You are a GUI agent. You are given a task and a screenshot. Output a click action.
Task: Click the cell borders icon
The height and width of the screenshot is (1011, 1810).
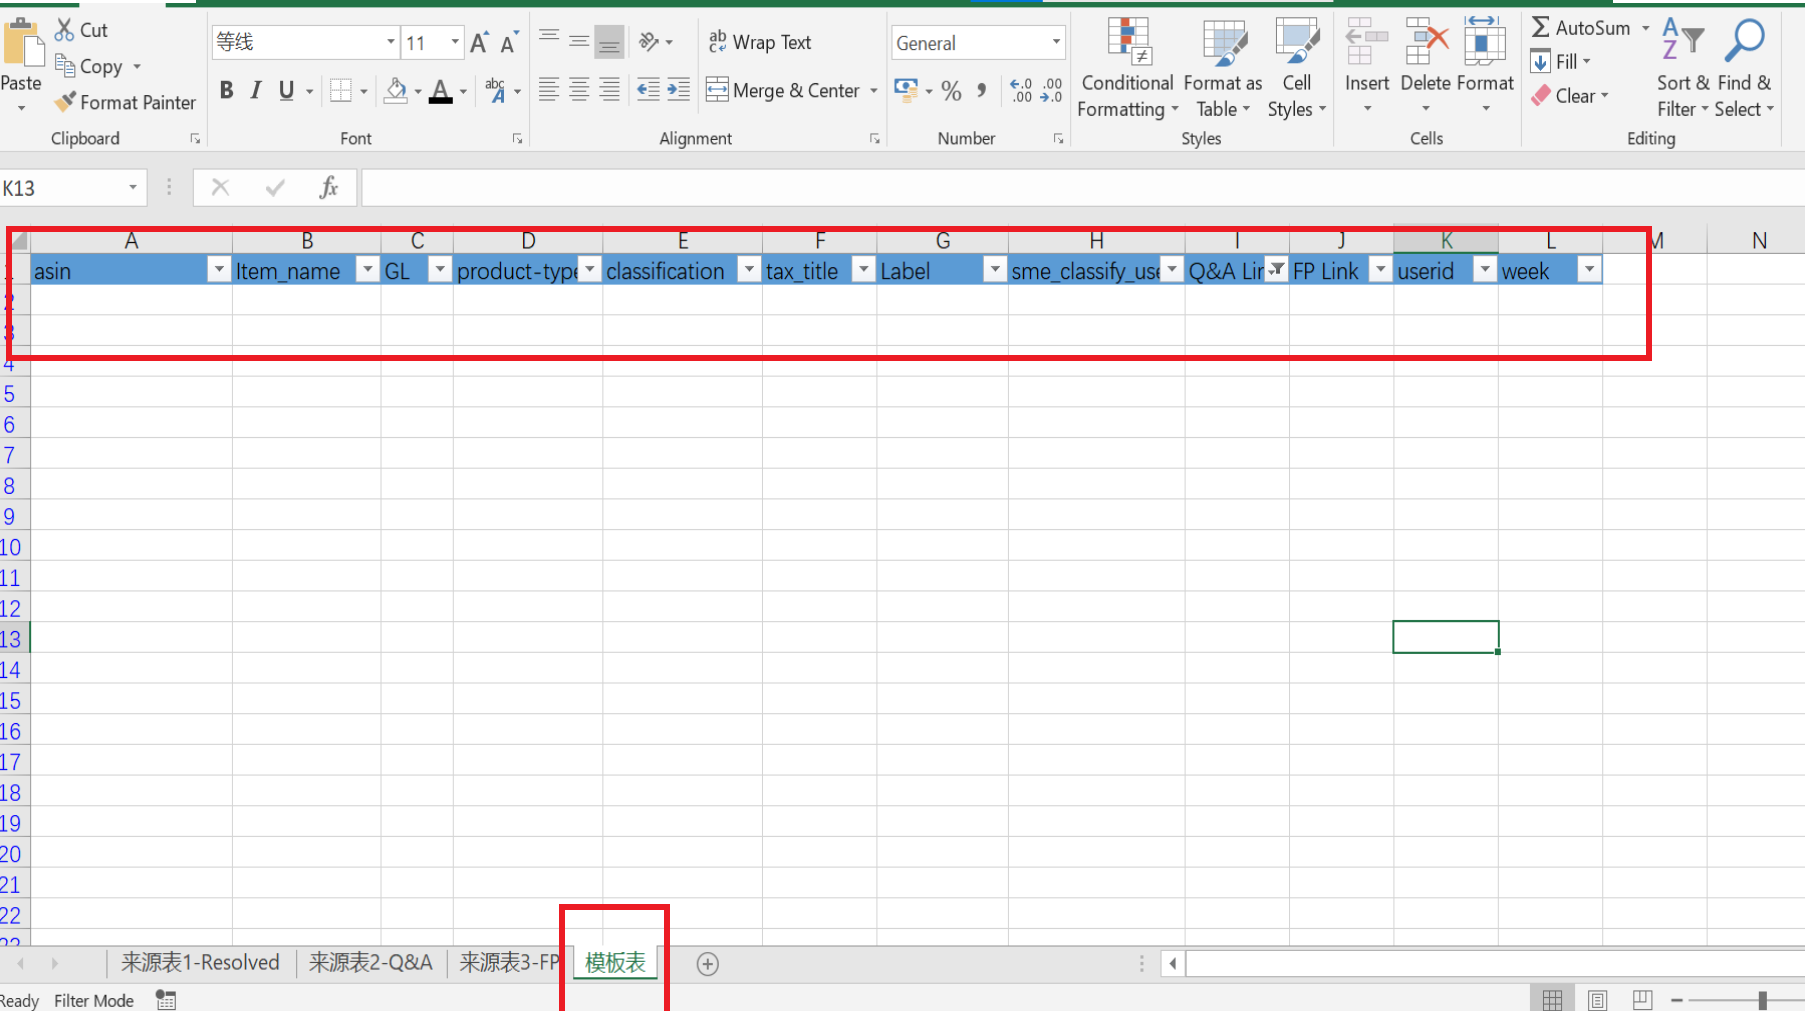(341, 91)
